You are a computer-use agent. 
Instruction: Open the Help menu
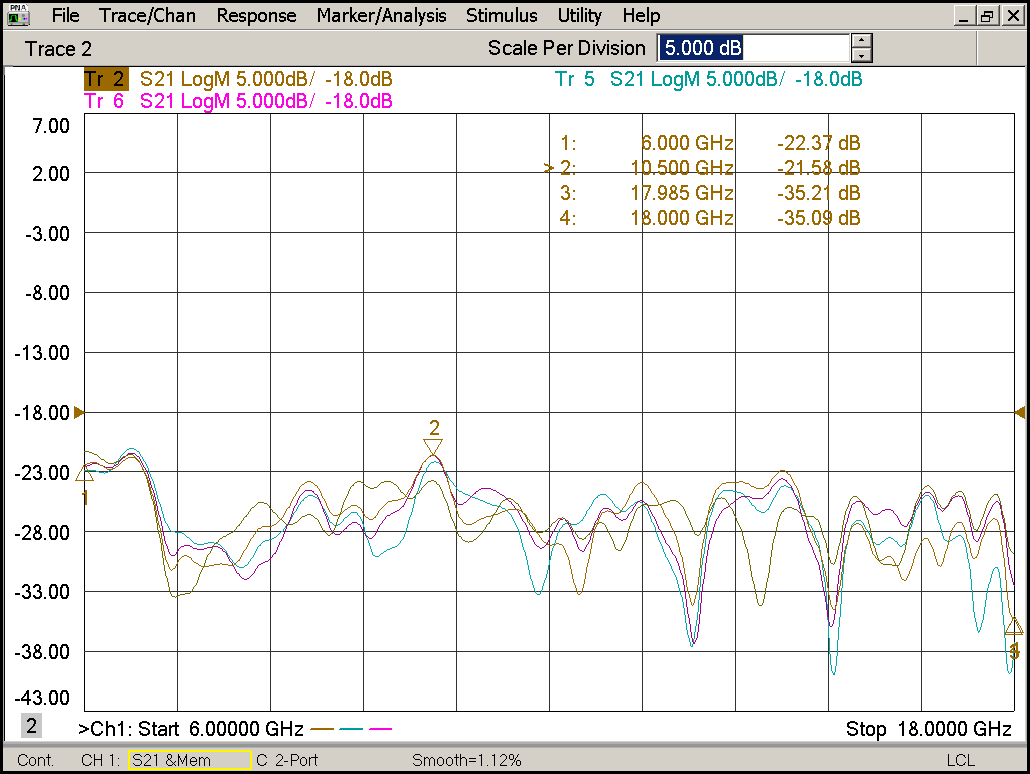(x=640, y=15)
